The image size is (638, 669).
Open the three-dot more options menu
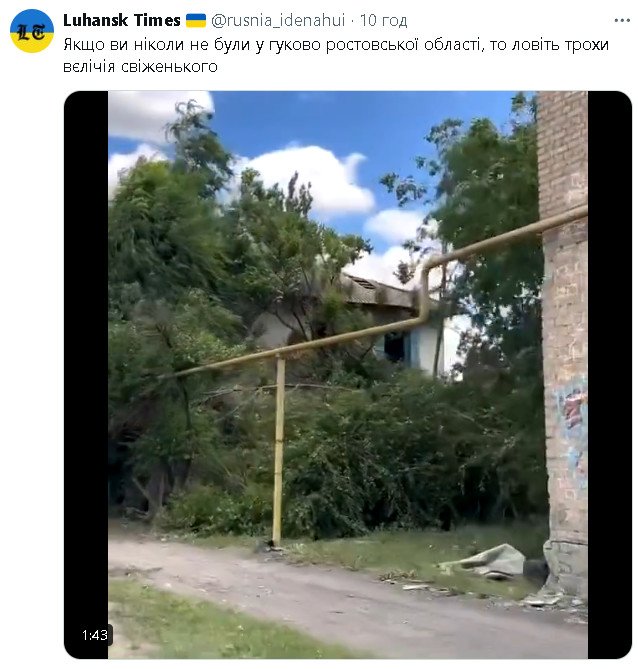pos(622,20)
